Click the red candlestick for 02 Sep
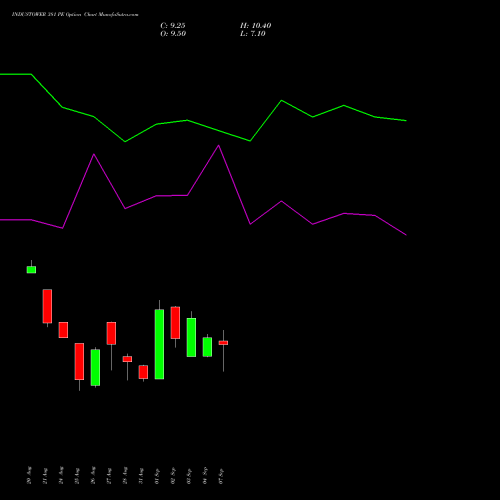500x500 pixels. (x=175, y=323)
